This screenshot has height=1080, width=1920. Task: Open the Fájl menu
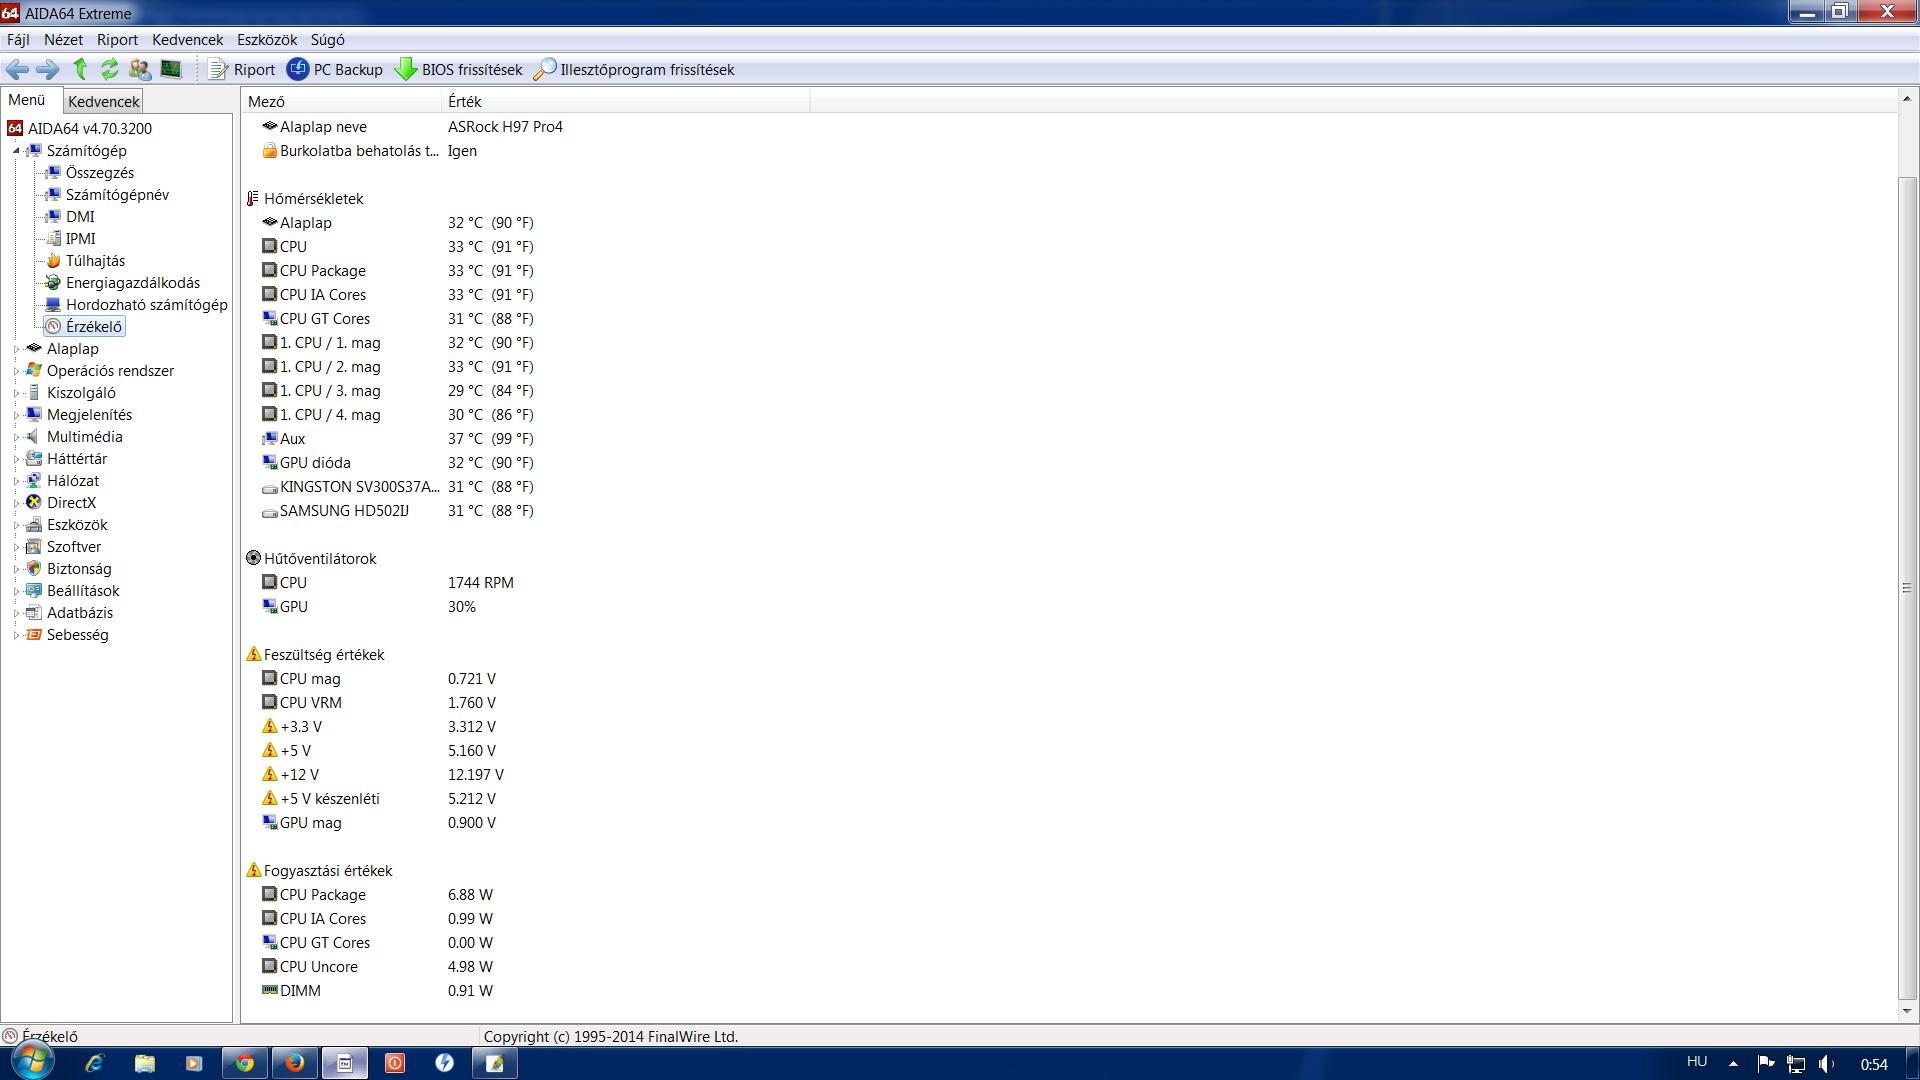click(18, 40)
